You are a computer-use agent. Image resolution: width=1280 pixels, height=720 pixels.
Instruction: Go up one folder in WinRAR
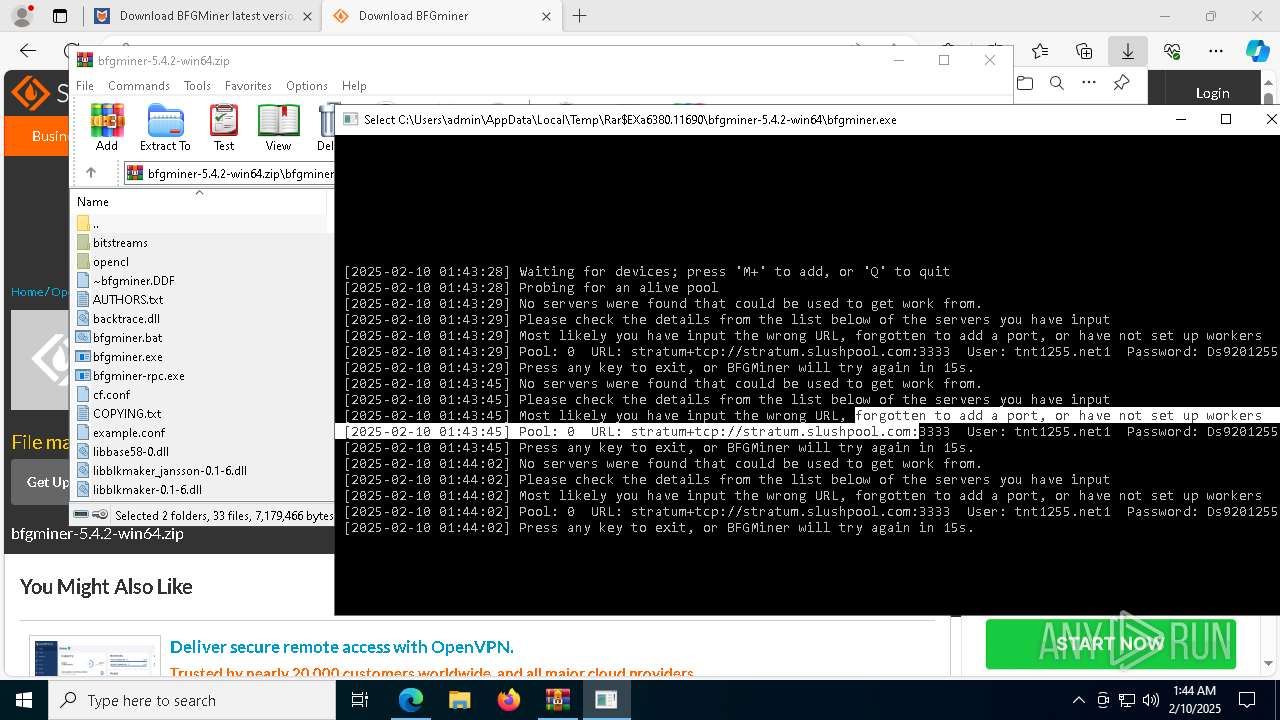[91, 173]
